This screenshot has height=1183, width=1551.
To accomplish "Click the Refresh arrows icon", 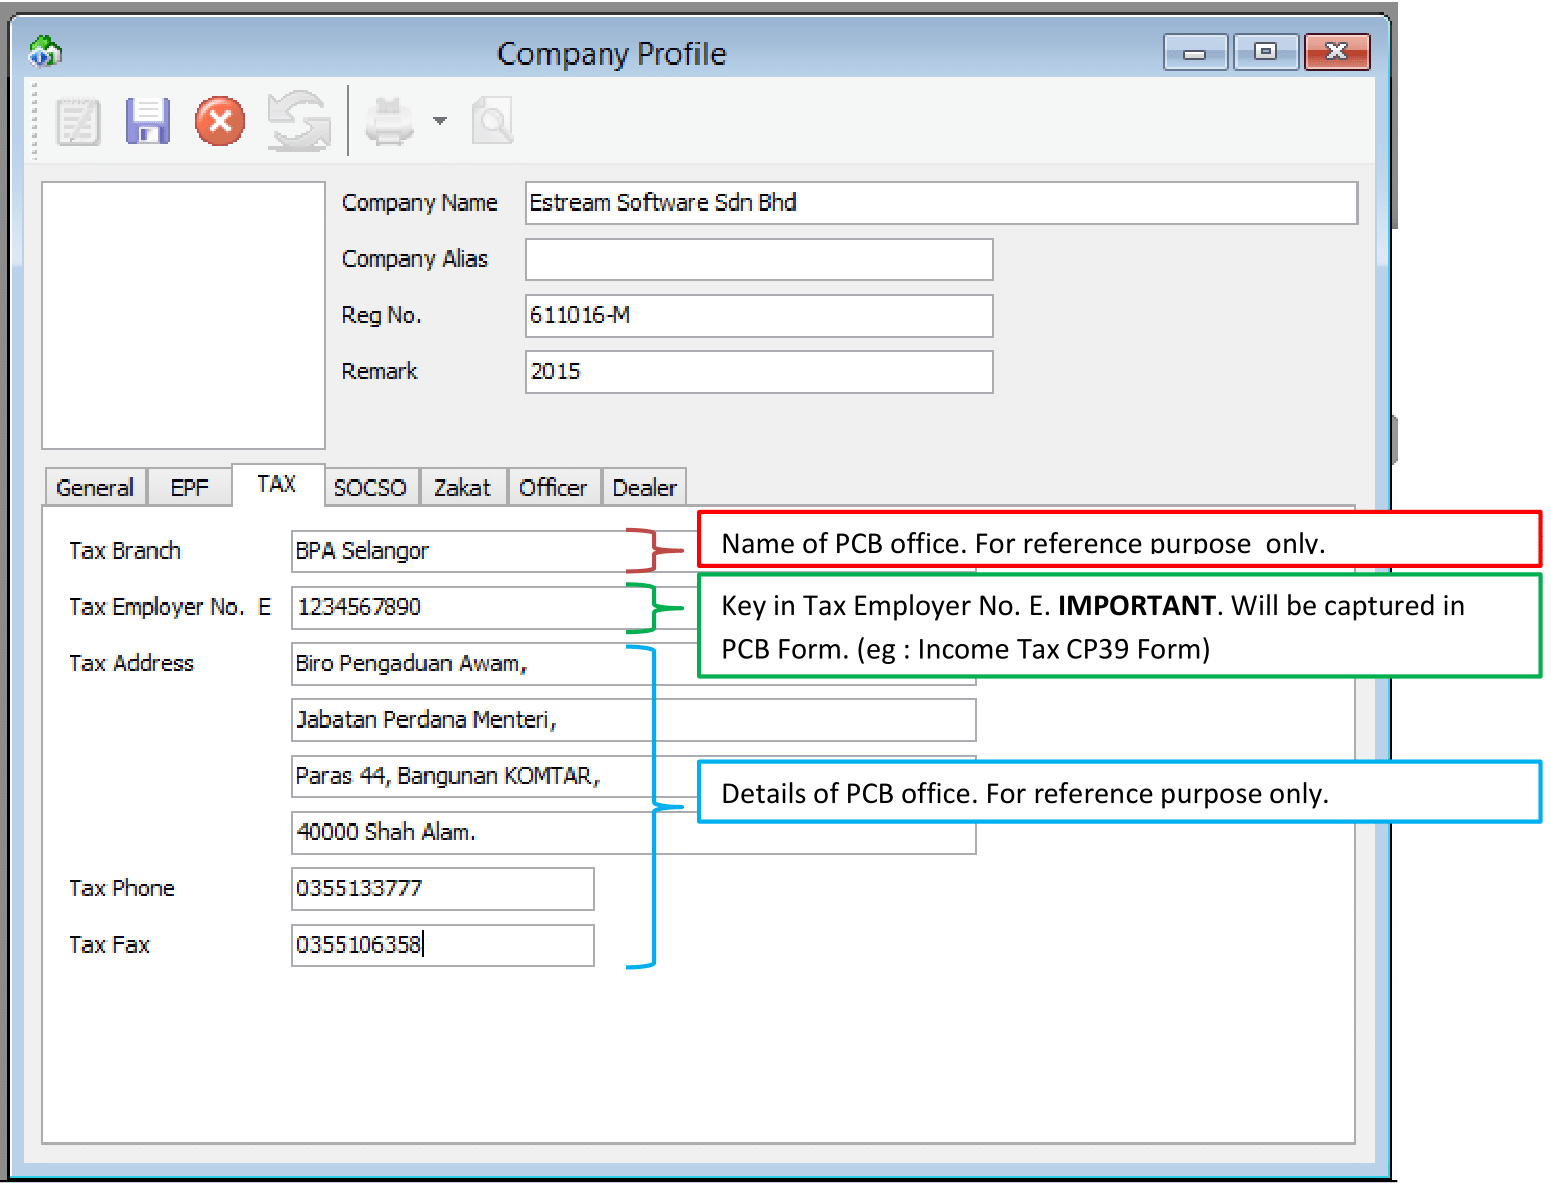I will 298,122.
